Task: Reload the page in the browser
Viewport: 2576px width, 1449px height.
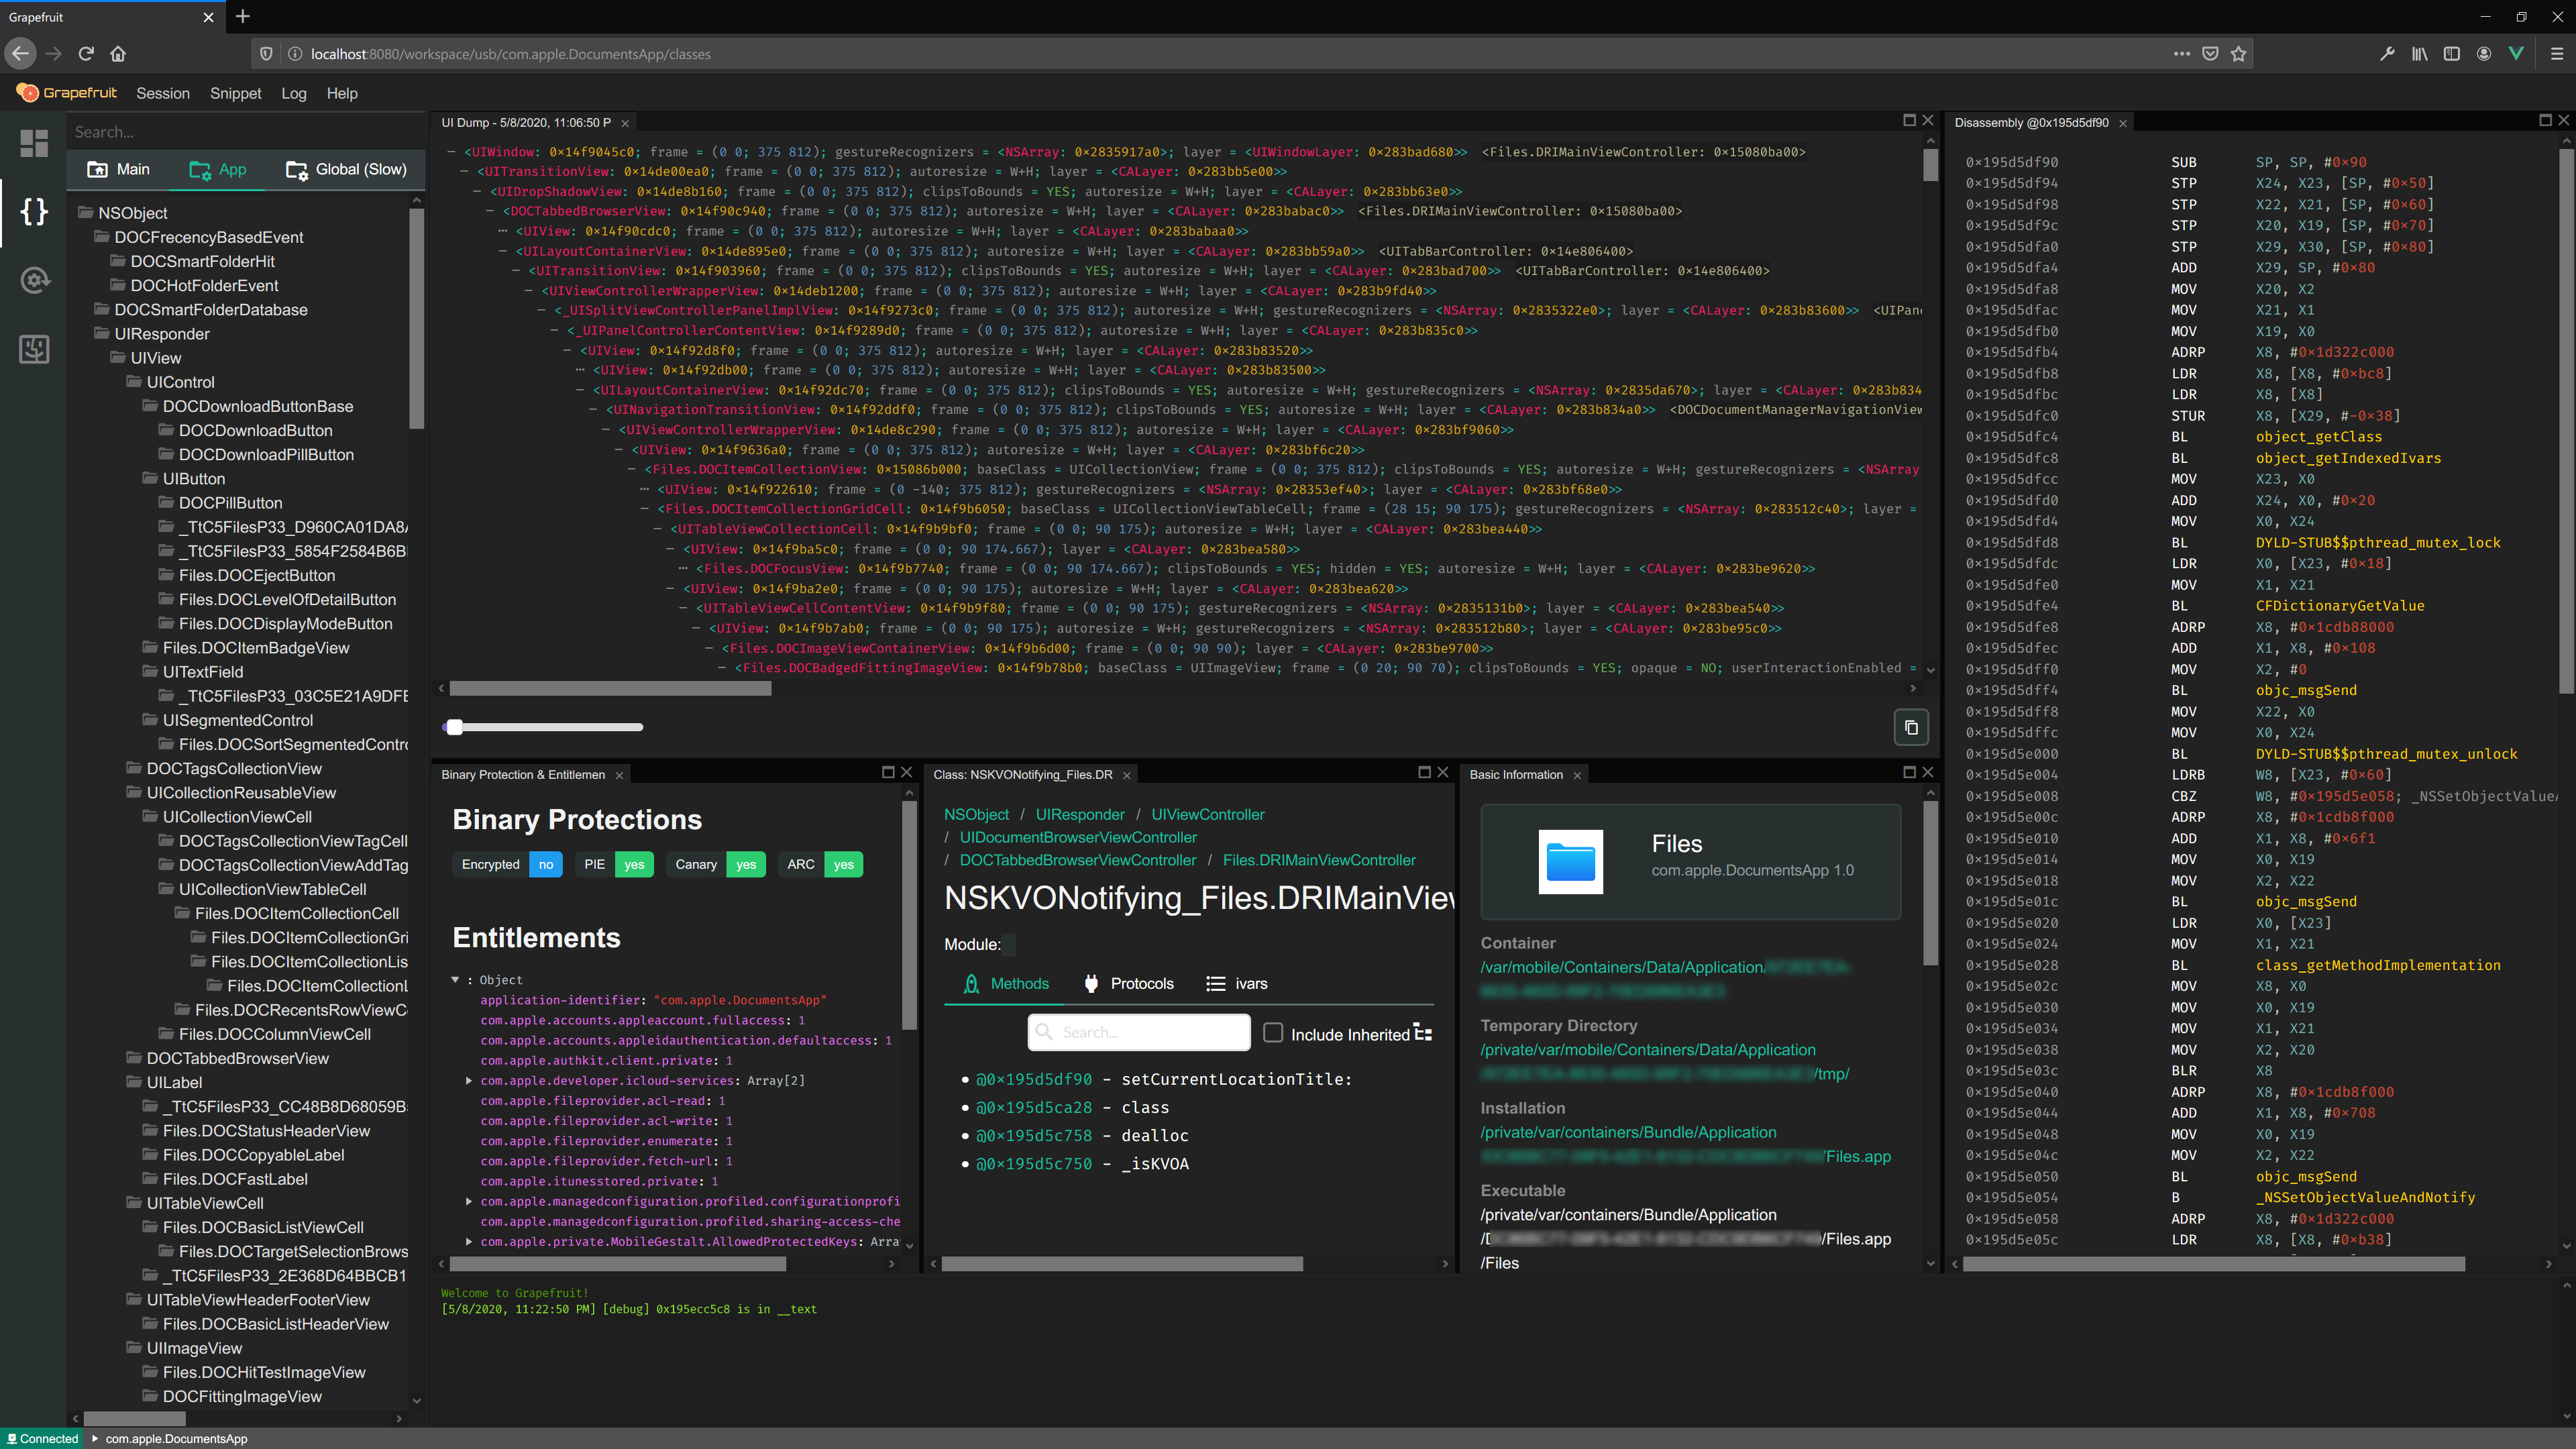Action: pyautogui.click(x=86, y=54)
